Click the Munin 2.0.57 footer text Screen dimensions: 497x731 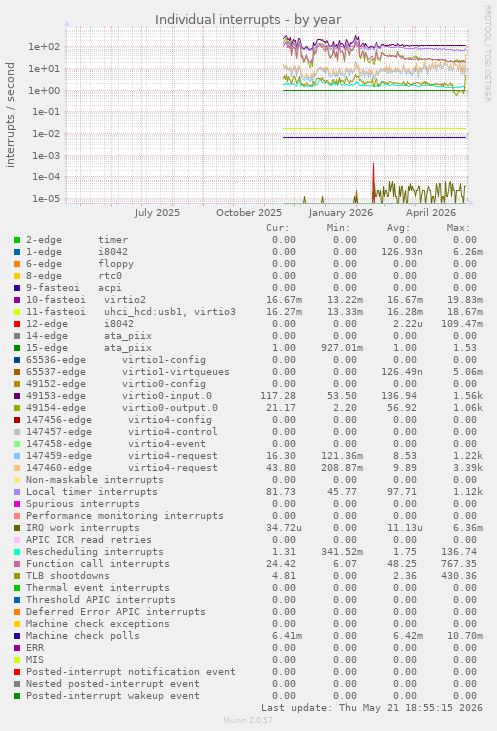pyautogui.click(x=248, y=720)
